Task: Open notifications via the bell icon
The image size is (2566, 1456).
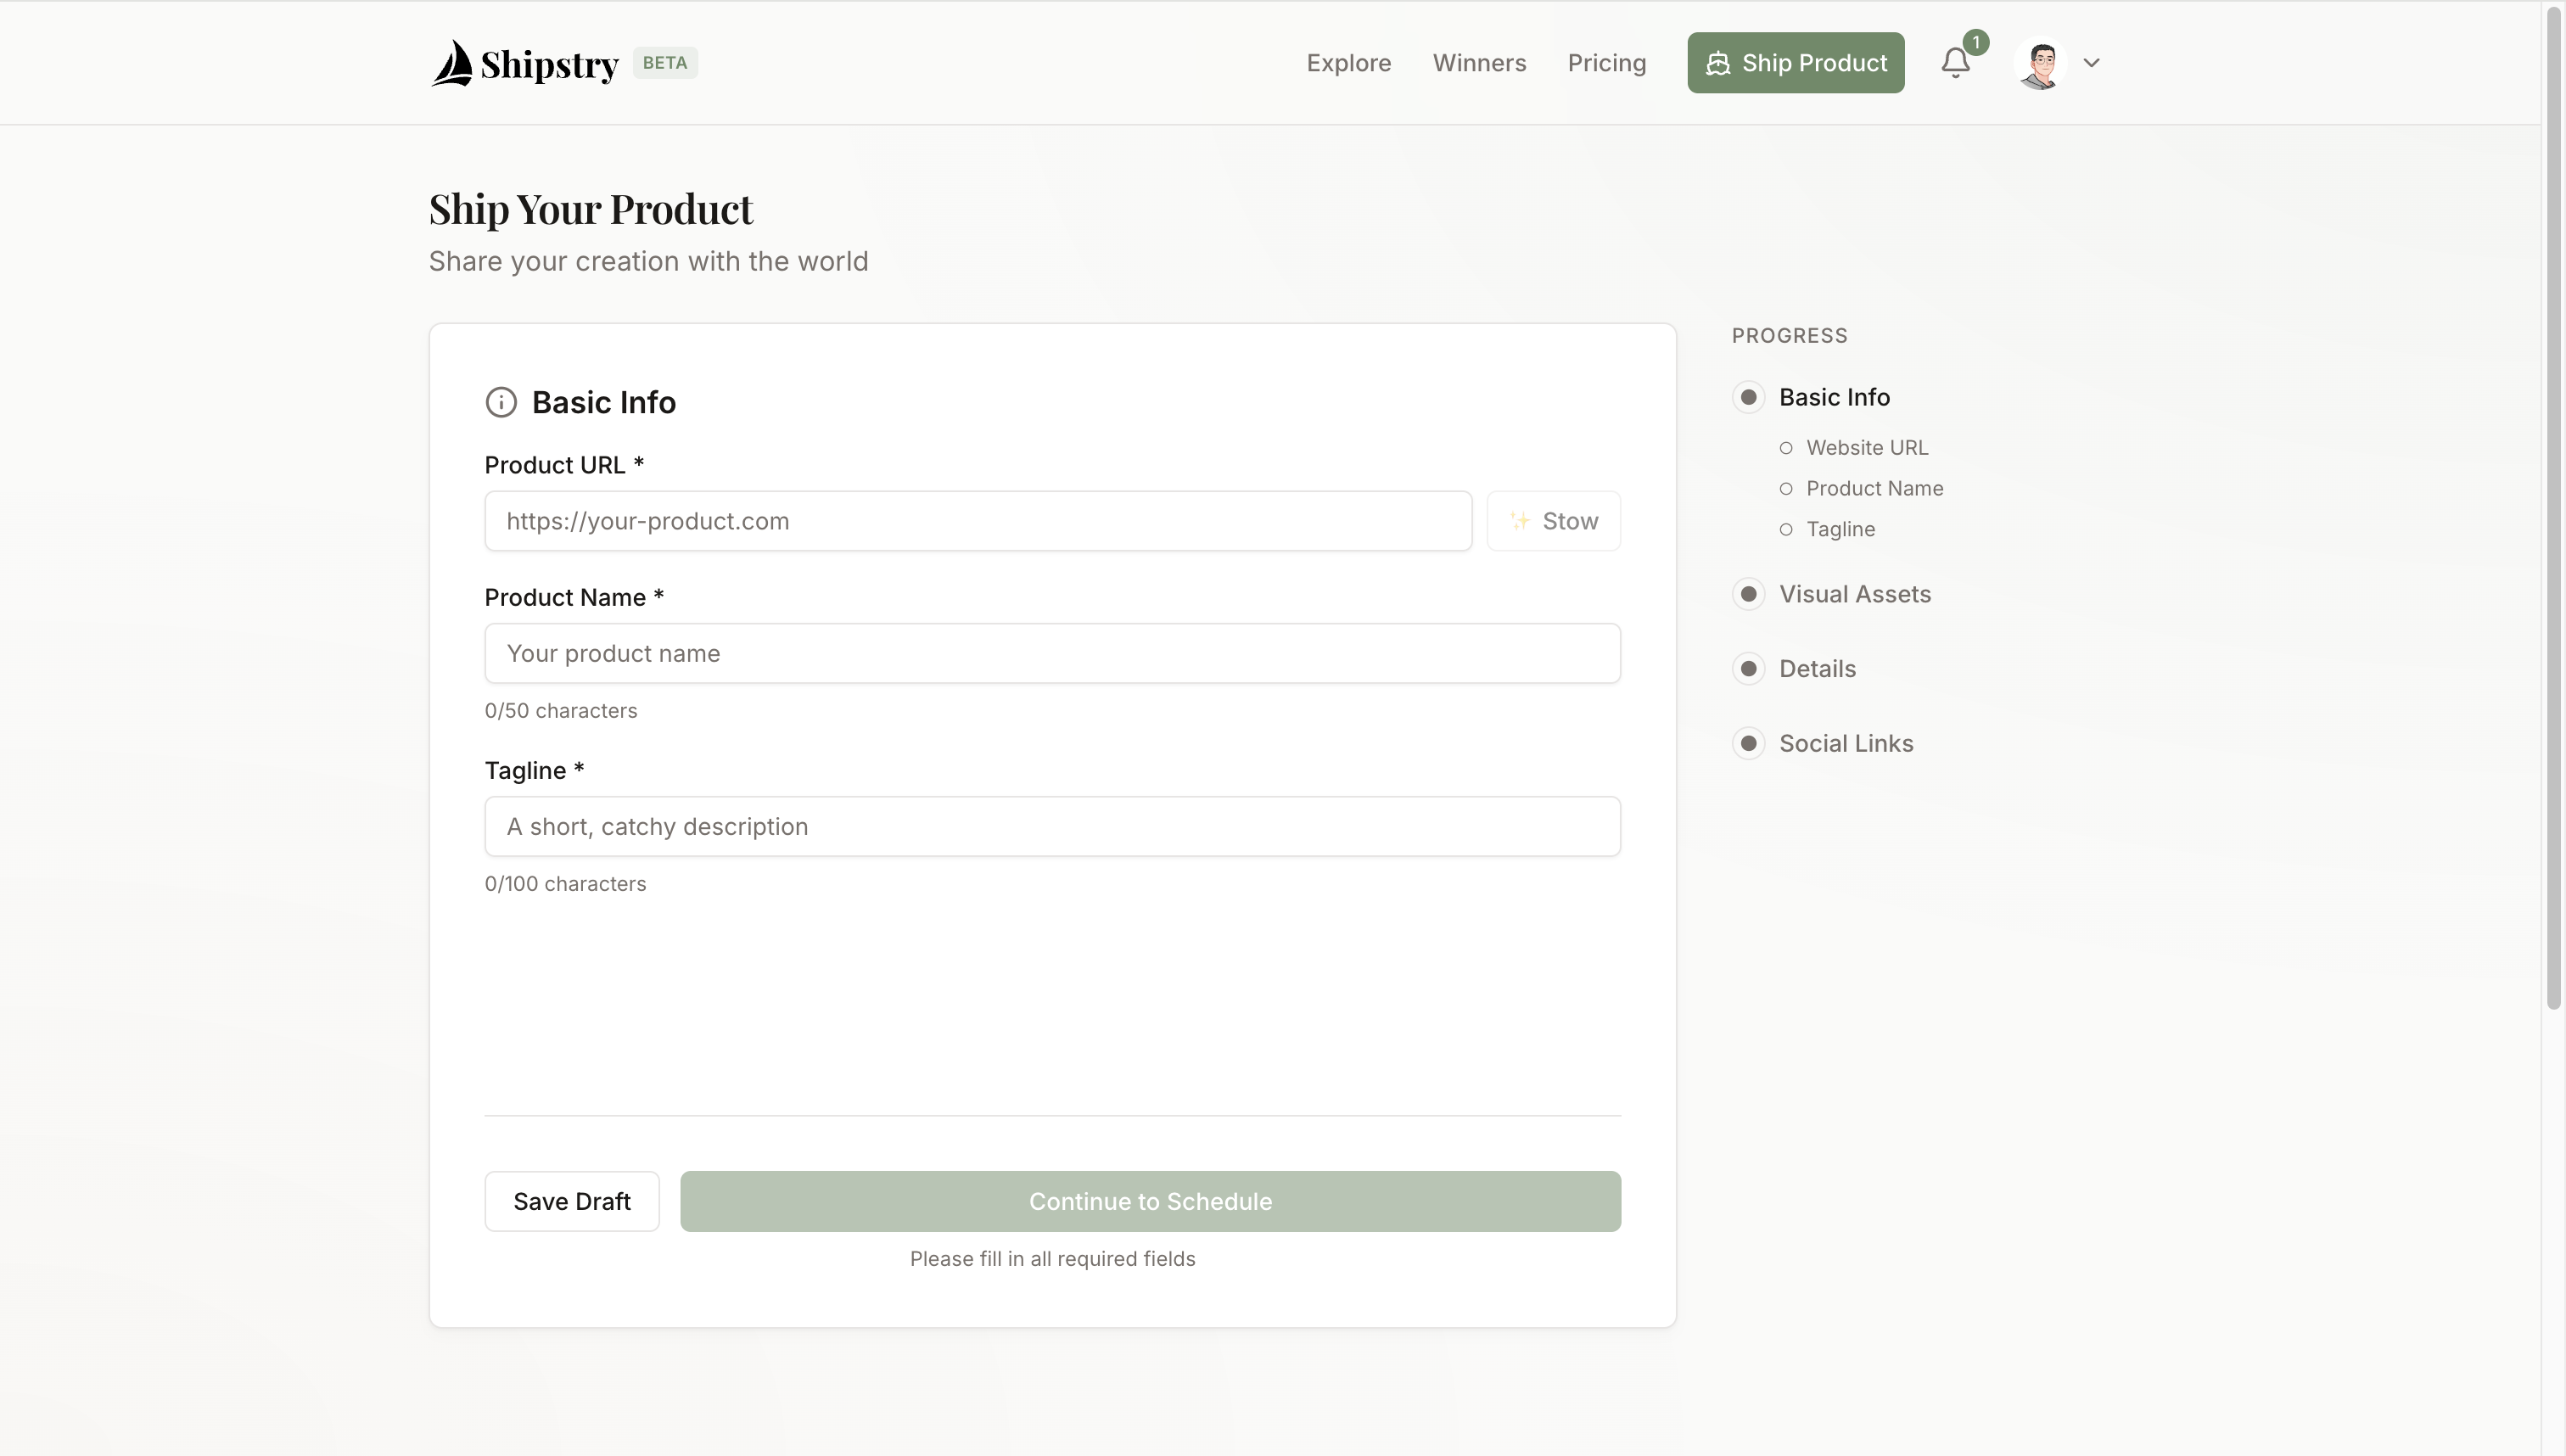Action: click(1954, 62)
